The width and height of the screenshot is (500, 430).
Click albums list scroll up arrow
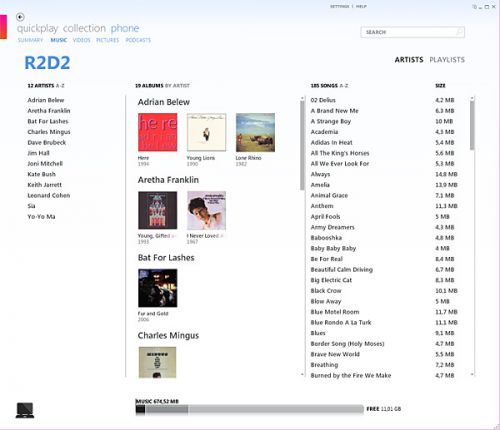pyautogui.click(x=302, y=99)
